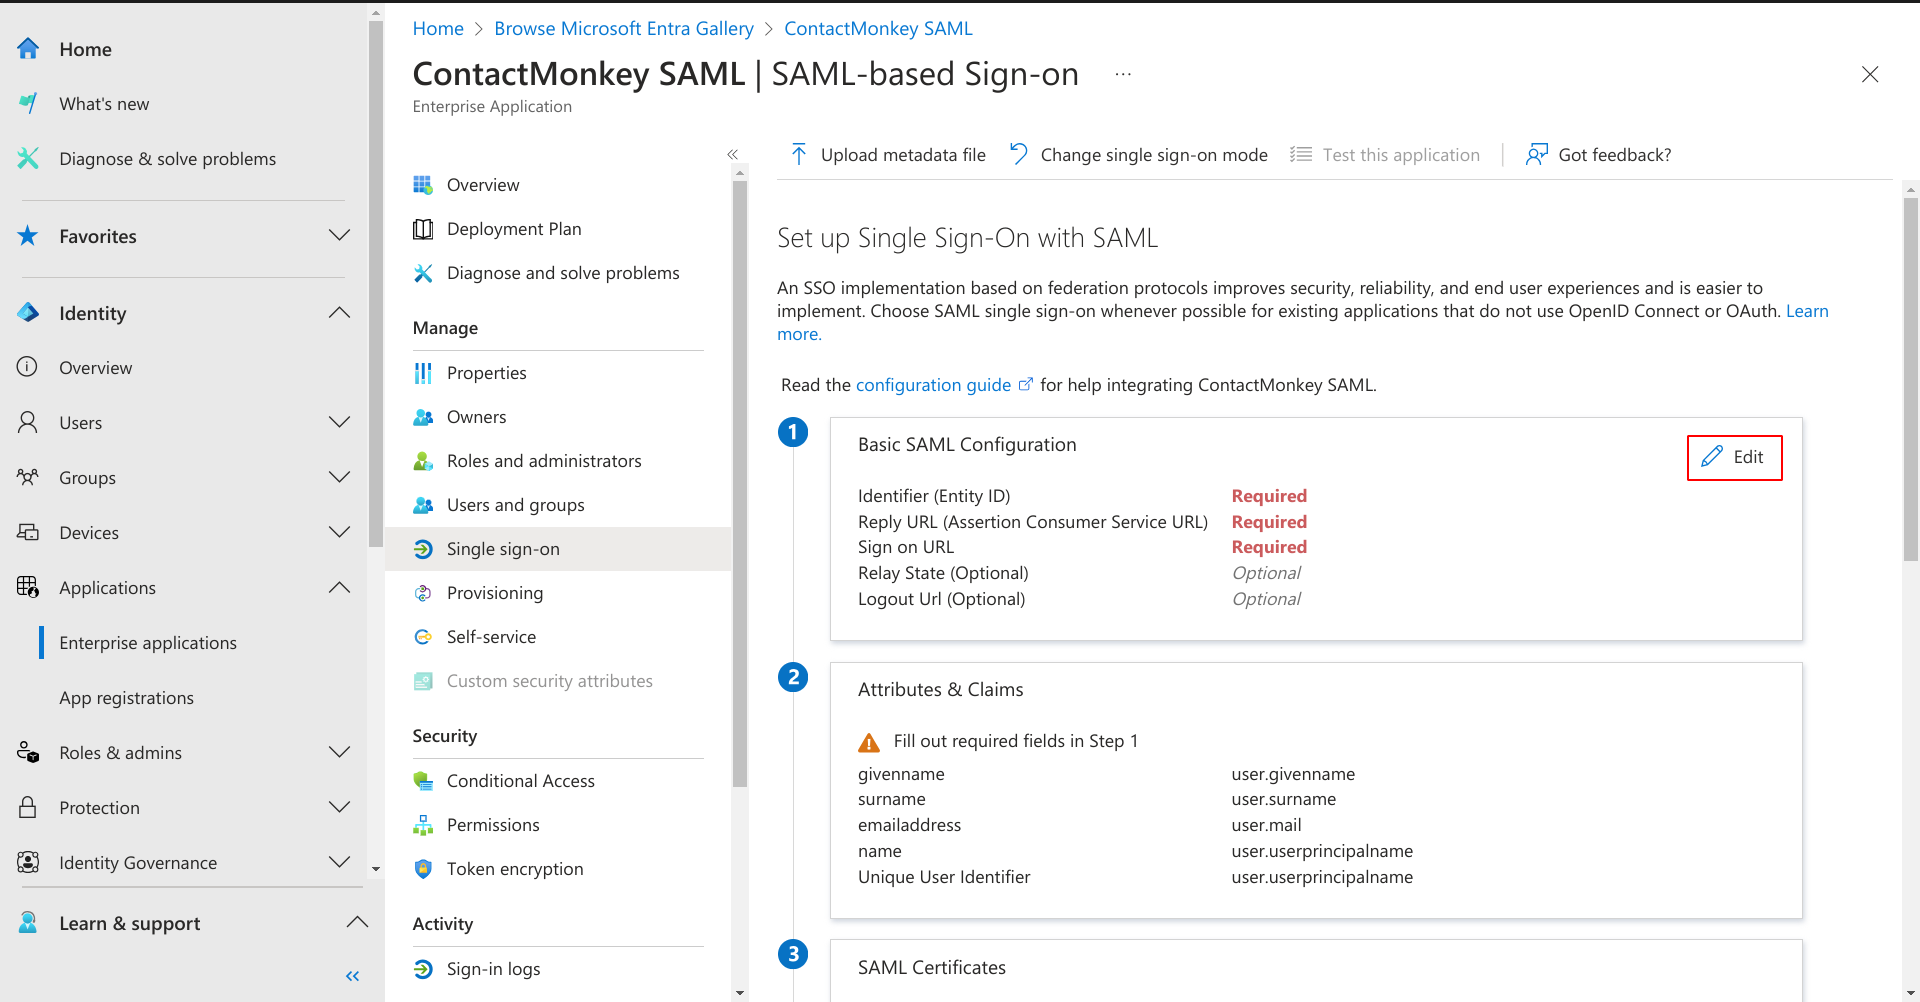Collapse the Applications submenu chevron

point(340,587)
